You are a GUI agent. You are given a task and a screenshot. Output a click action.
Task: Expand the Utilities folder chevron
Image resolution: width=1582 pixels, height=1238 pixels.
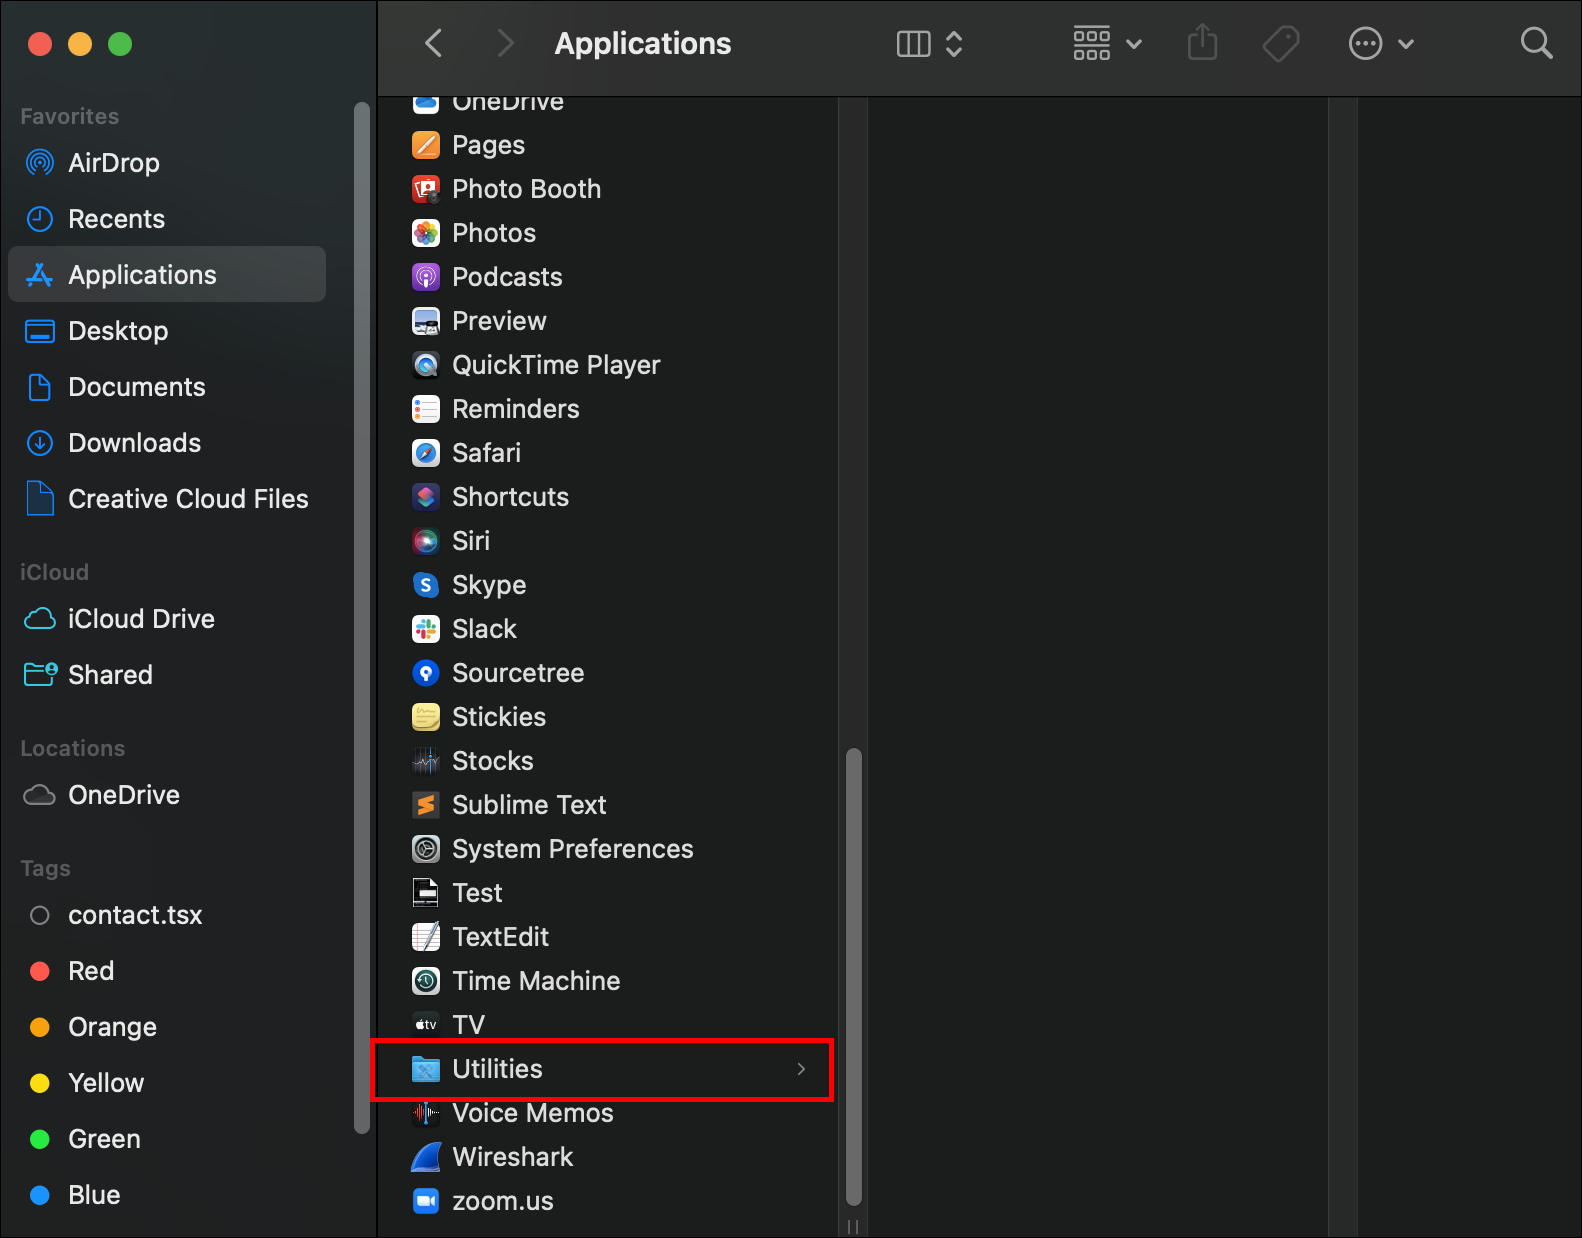tap(801, 1069)
